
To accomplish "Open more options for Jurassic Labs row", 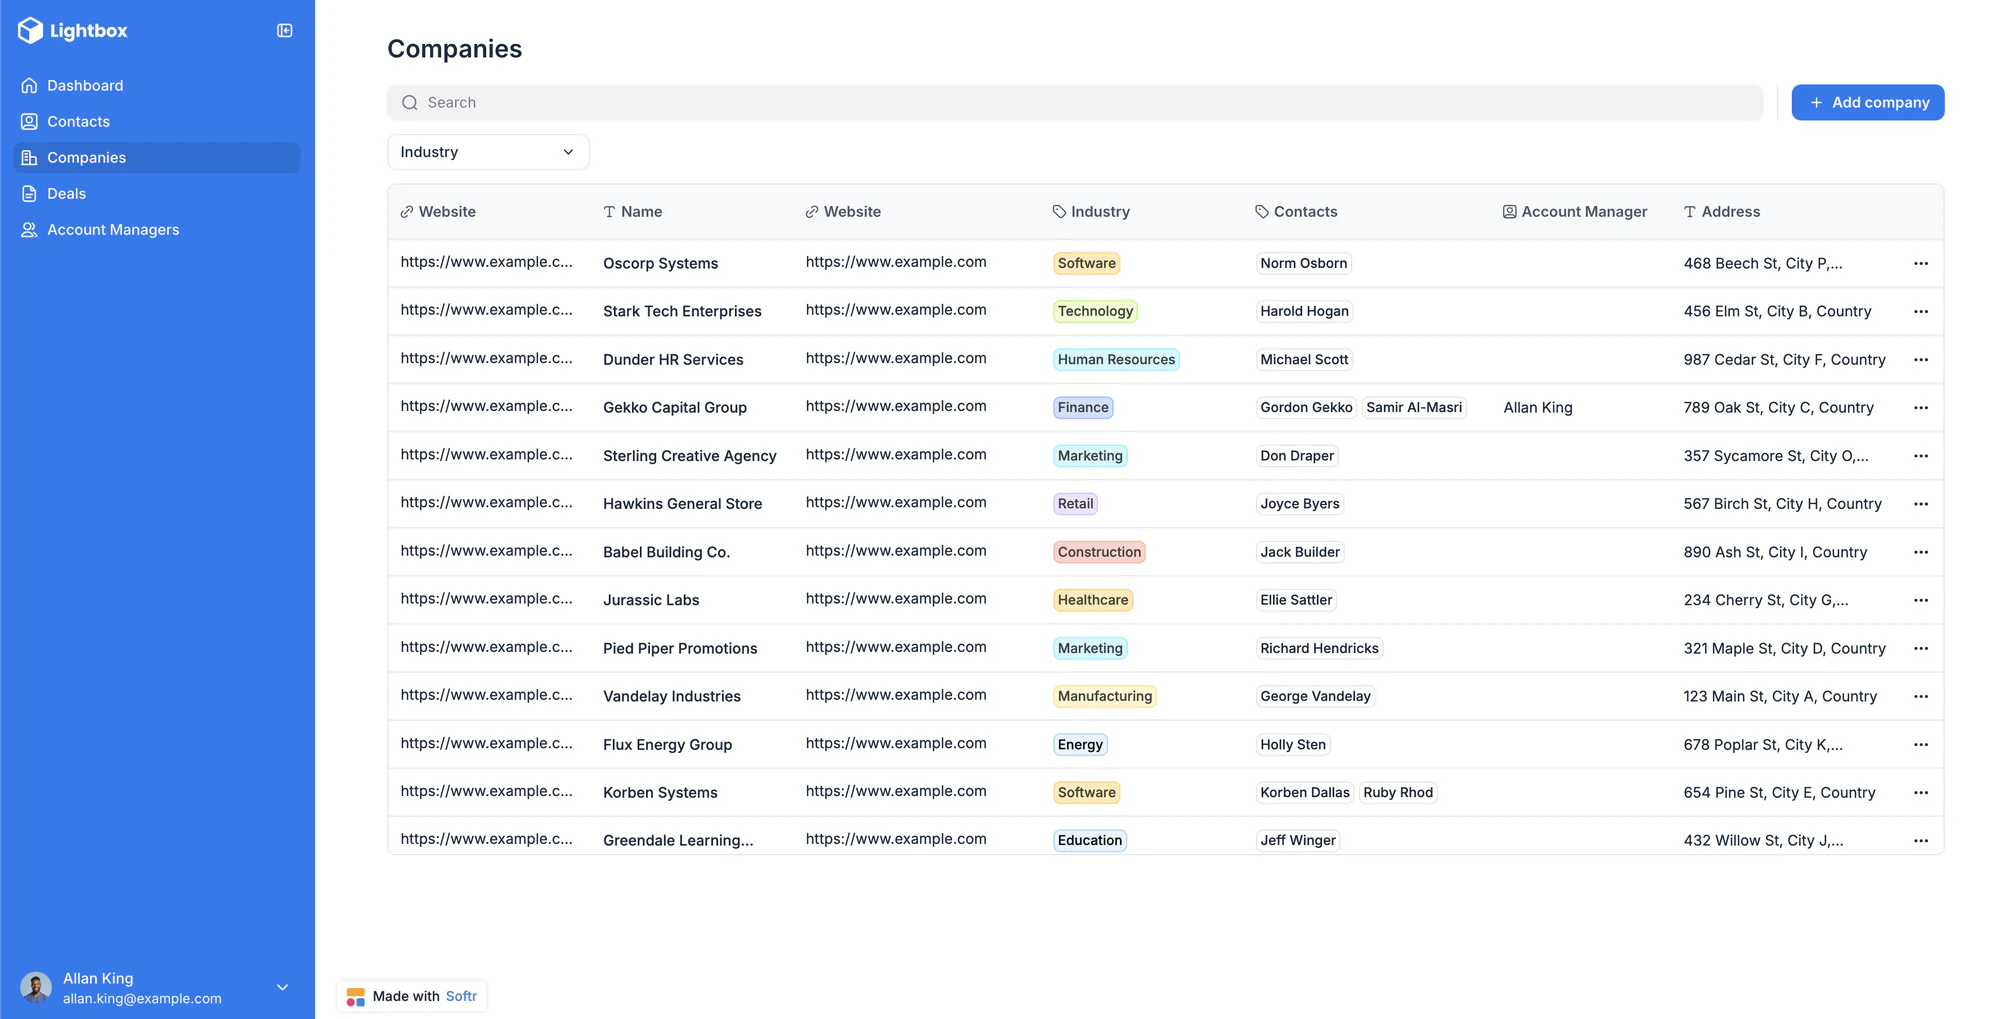I will tap(1920, 600).
